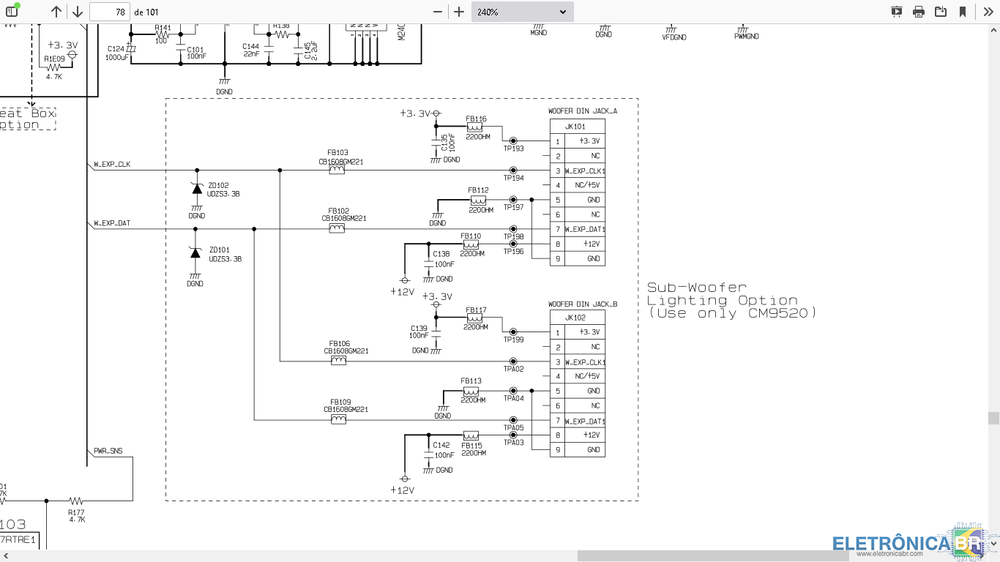Go to the previous page
This screenshot has height=562, width=1000.
pyautogui.click(x=56, y=11)
